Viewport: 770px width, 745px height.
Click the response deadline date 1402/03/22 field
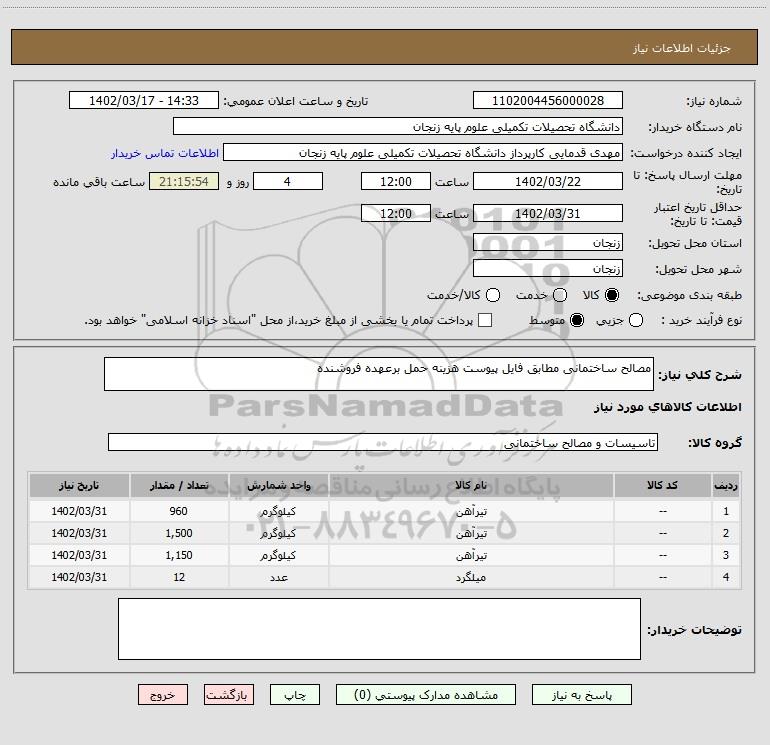548,181
